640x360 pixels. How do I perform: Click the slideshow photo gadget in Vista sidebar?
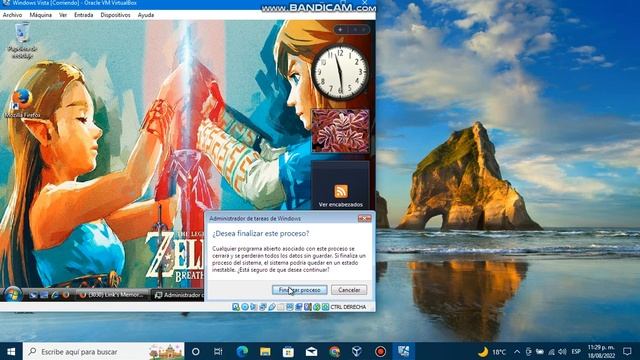click(x=340, y=131)
